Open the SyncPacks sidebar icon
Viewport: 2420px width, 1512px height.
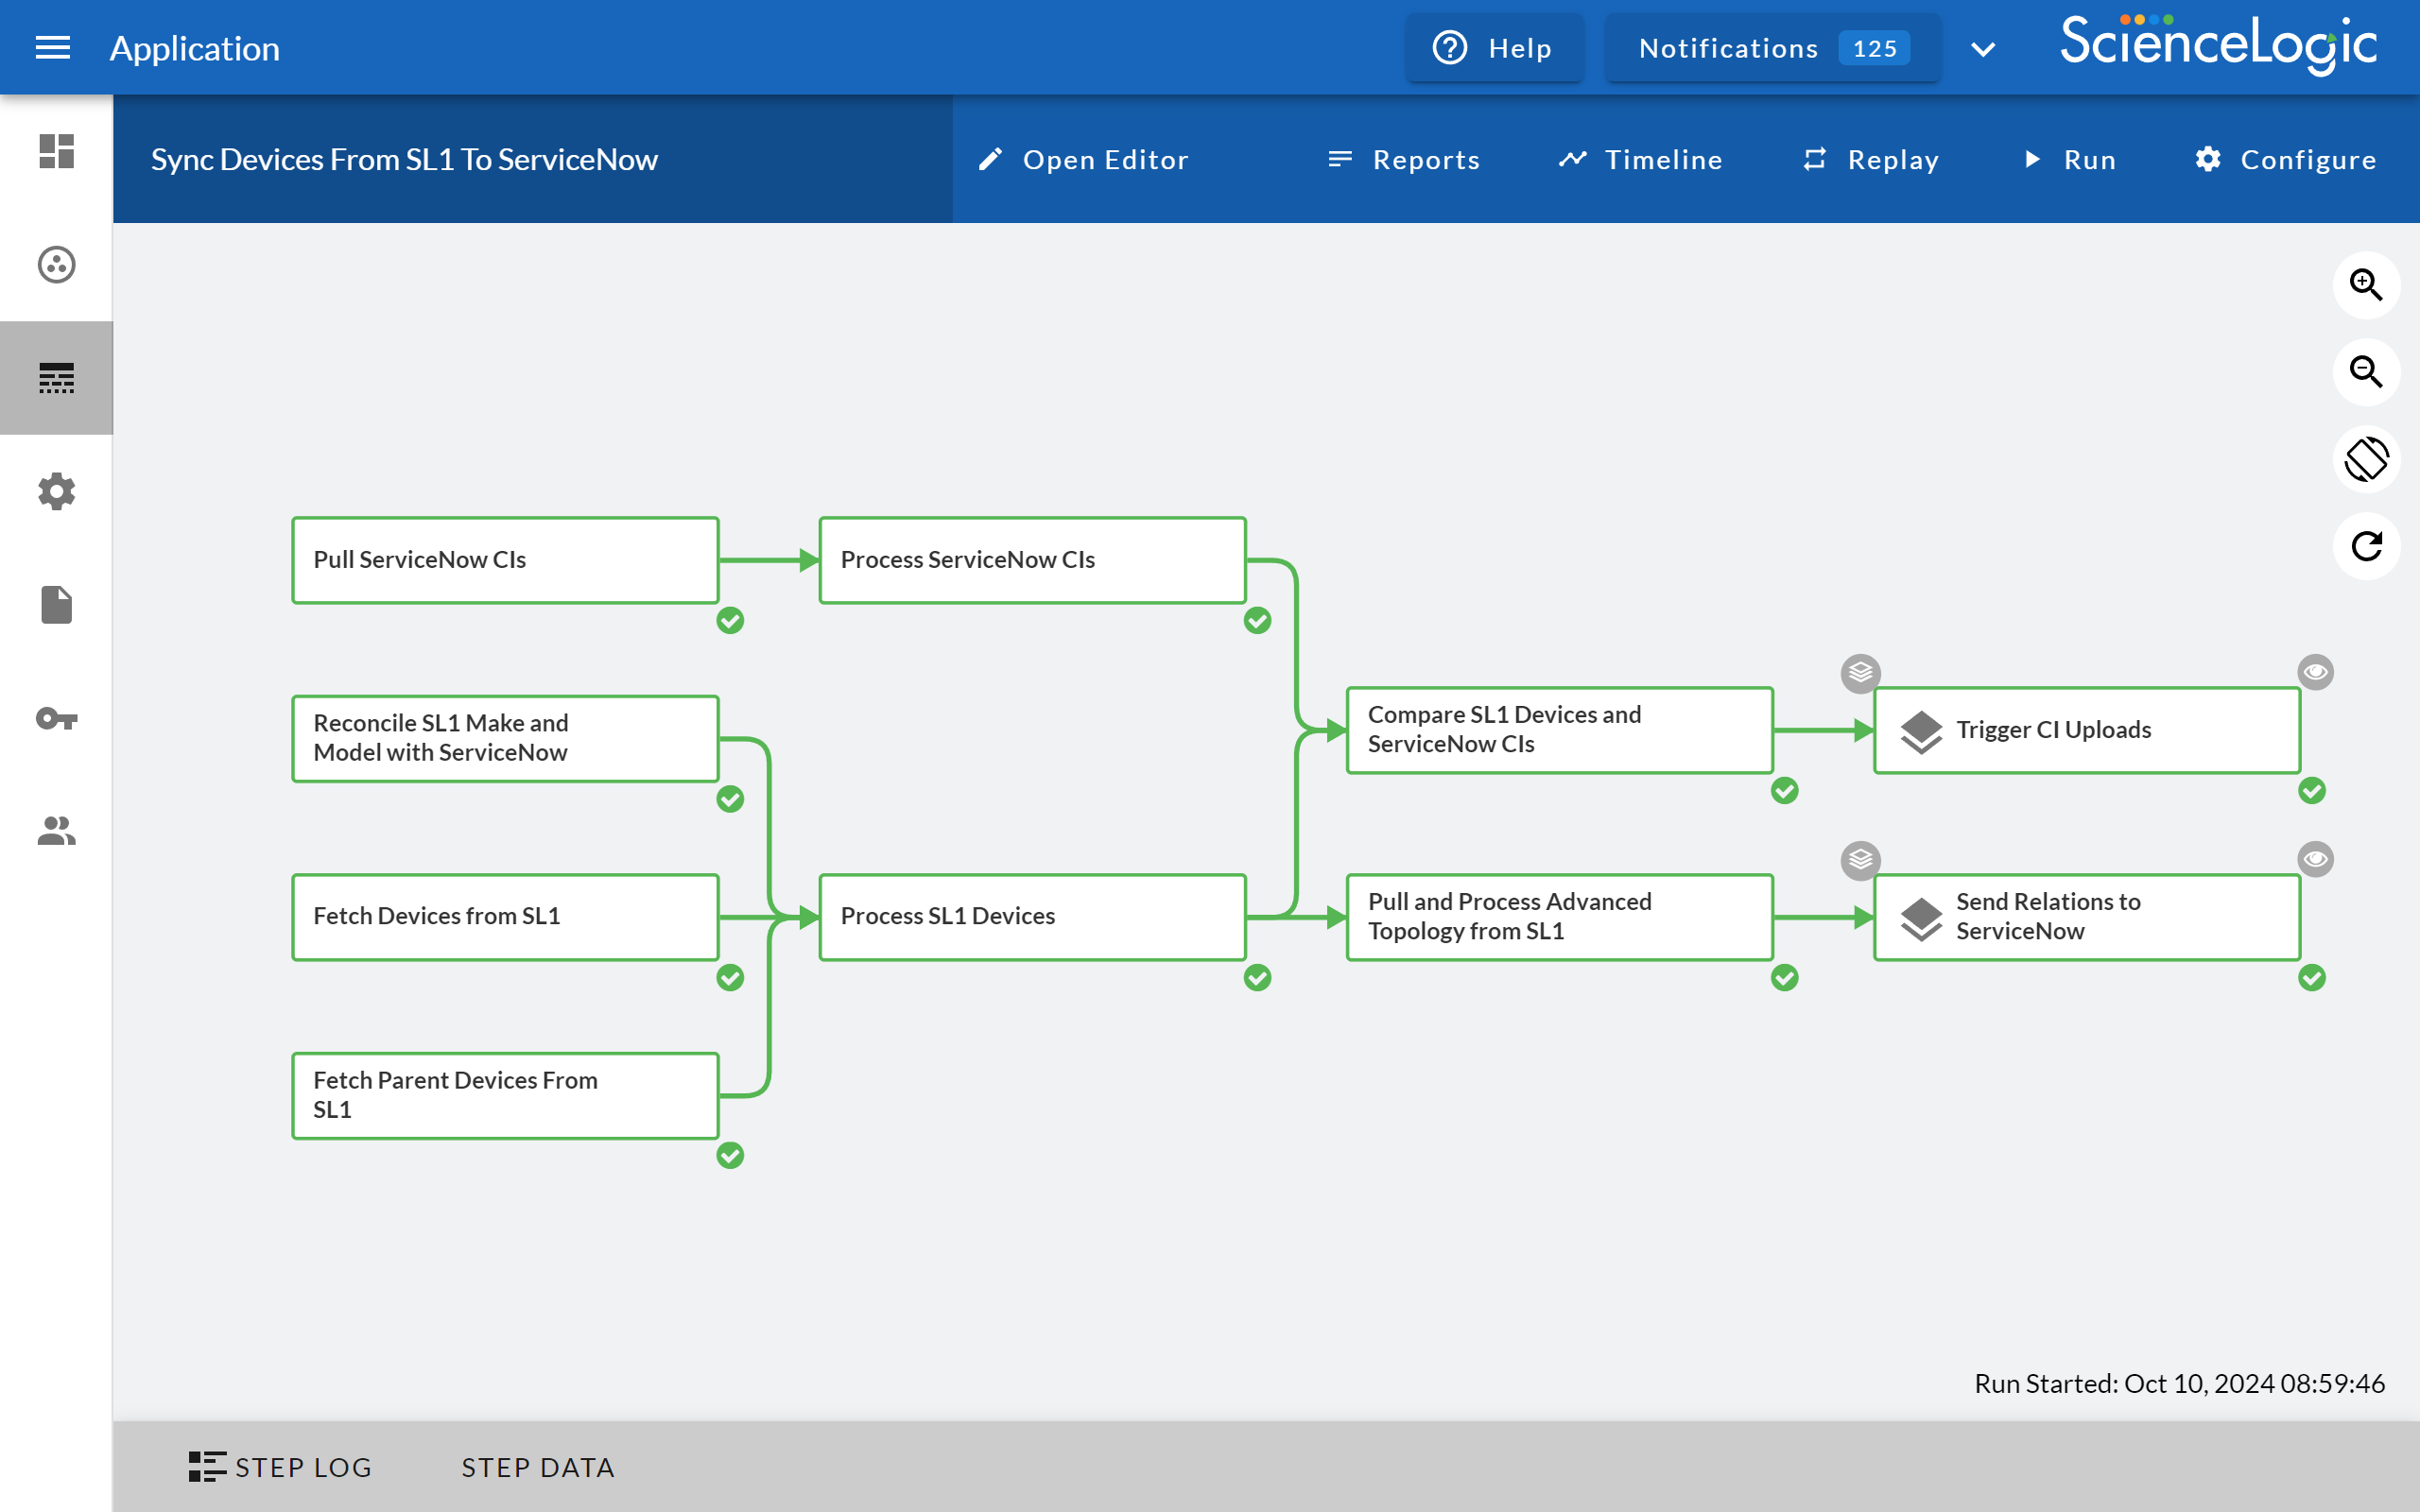[x=56, y=265]
